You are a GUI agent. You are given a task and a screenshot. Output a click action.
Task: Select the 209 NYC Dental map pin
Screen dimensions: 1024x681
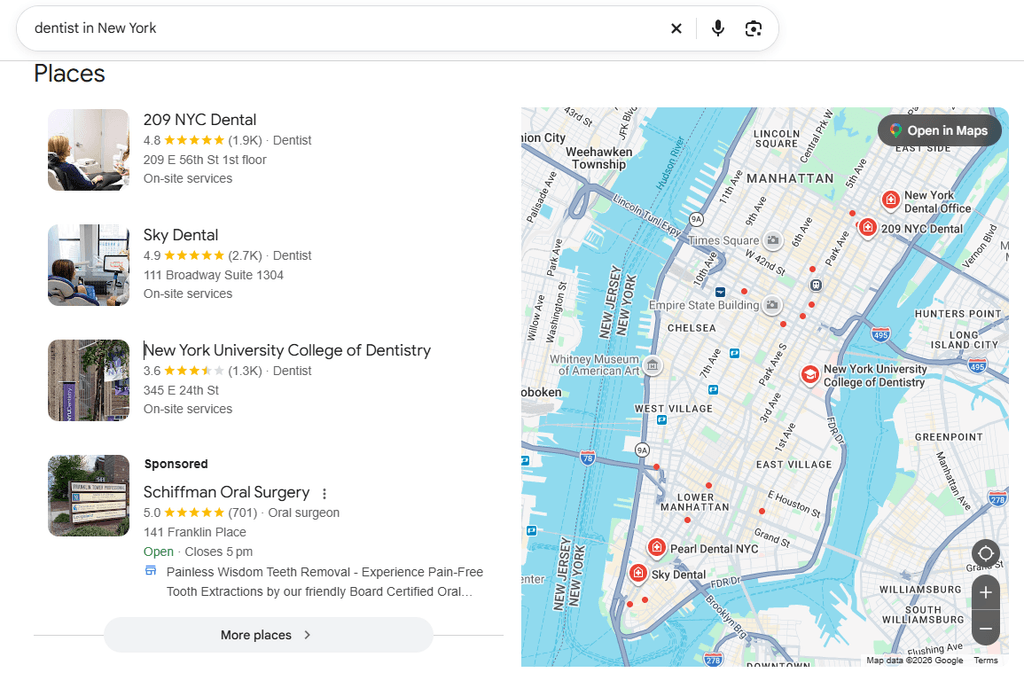(x=867, y=227)
